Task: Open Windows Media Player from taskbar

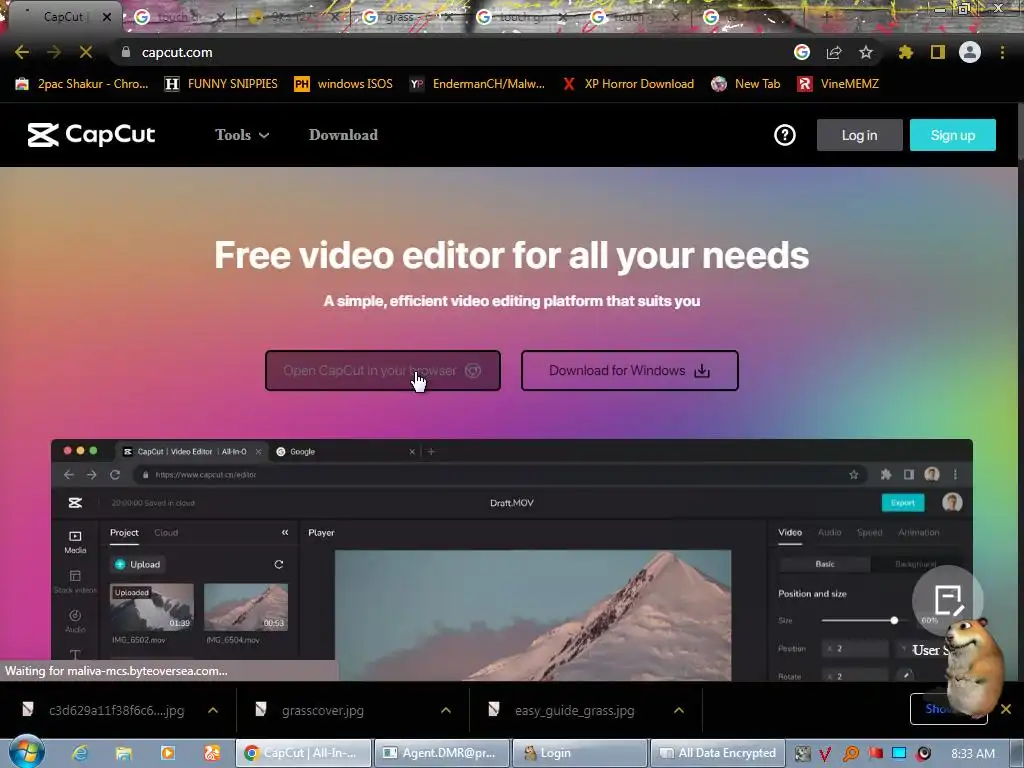Action: tap(168, 753)
